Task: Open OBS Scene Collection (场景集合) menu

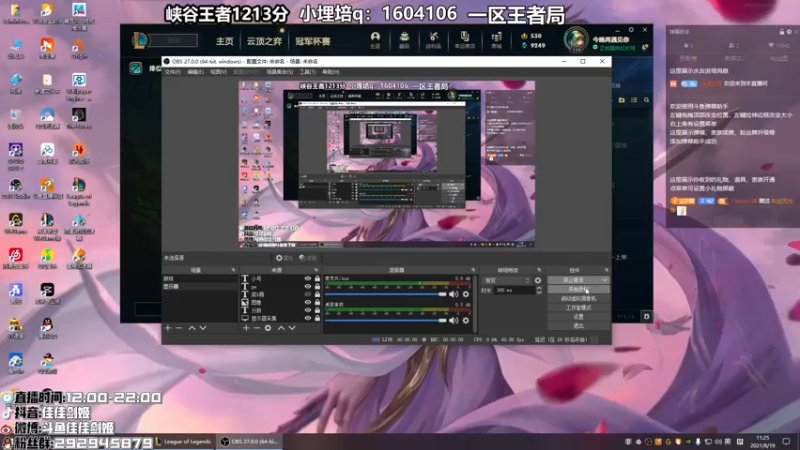Action: point(280,72)
